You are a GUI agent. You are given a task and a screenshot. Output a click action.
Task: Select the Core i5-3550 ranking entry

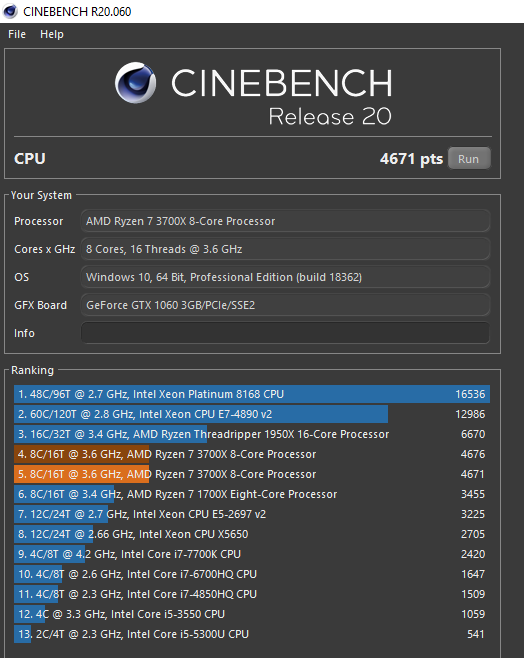click(252, 614)
